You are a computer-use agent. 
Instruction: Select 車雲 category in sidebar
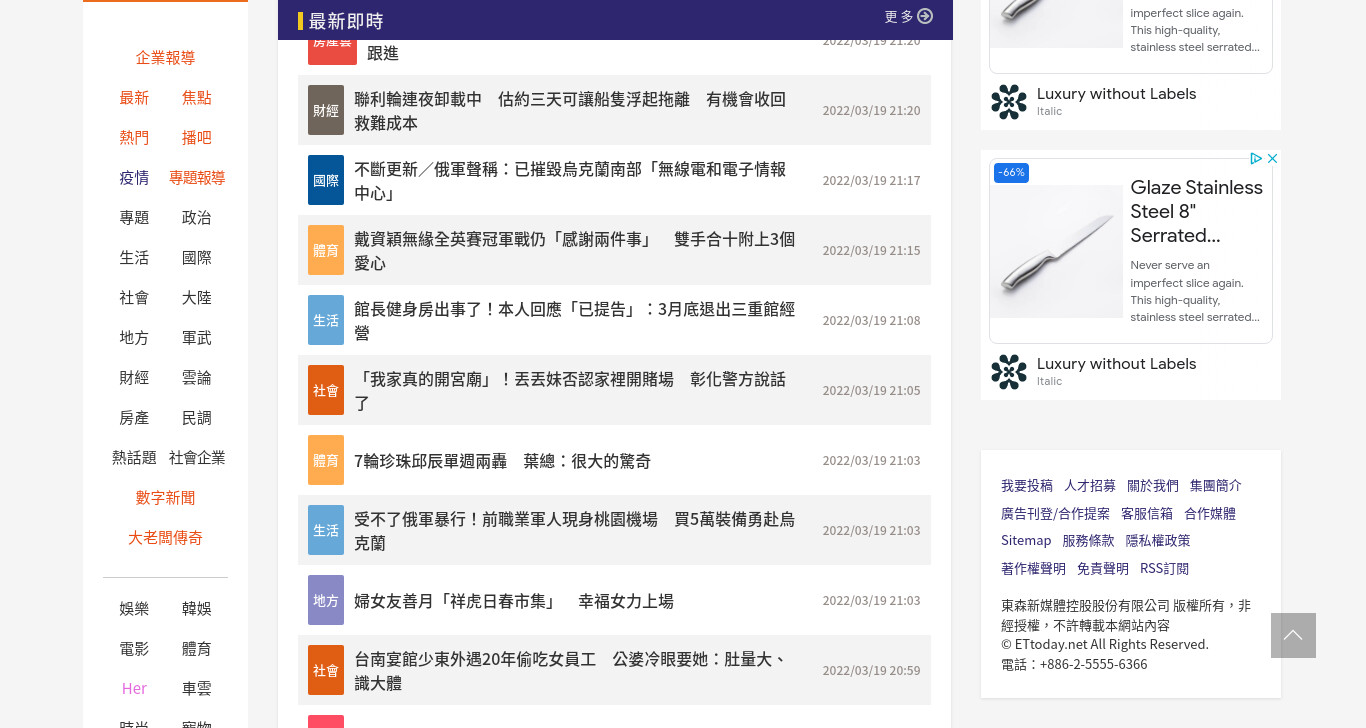coord(196,689)
